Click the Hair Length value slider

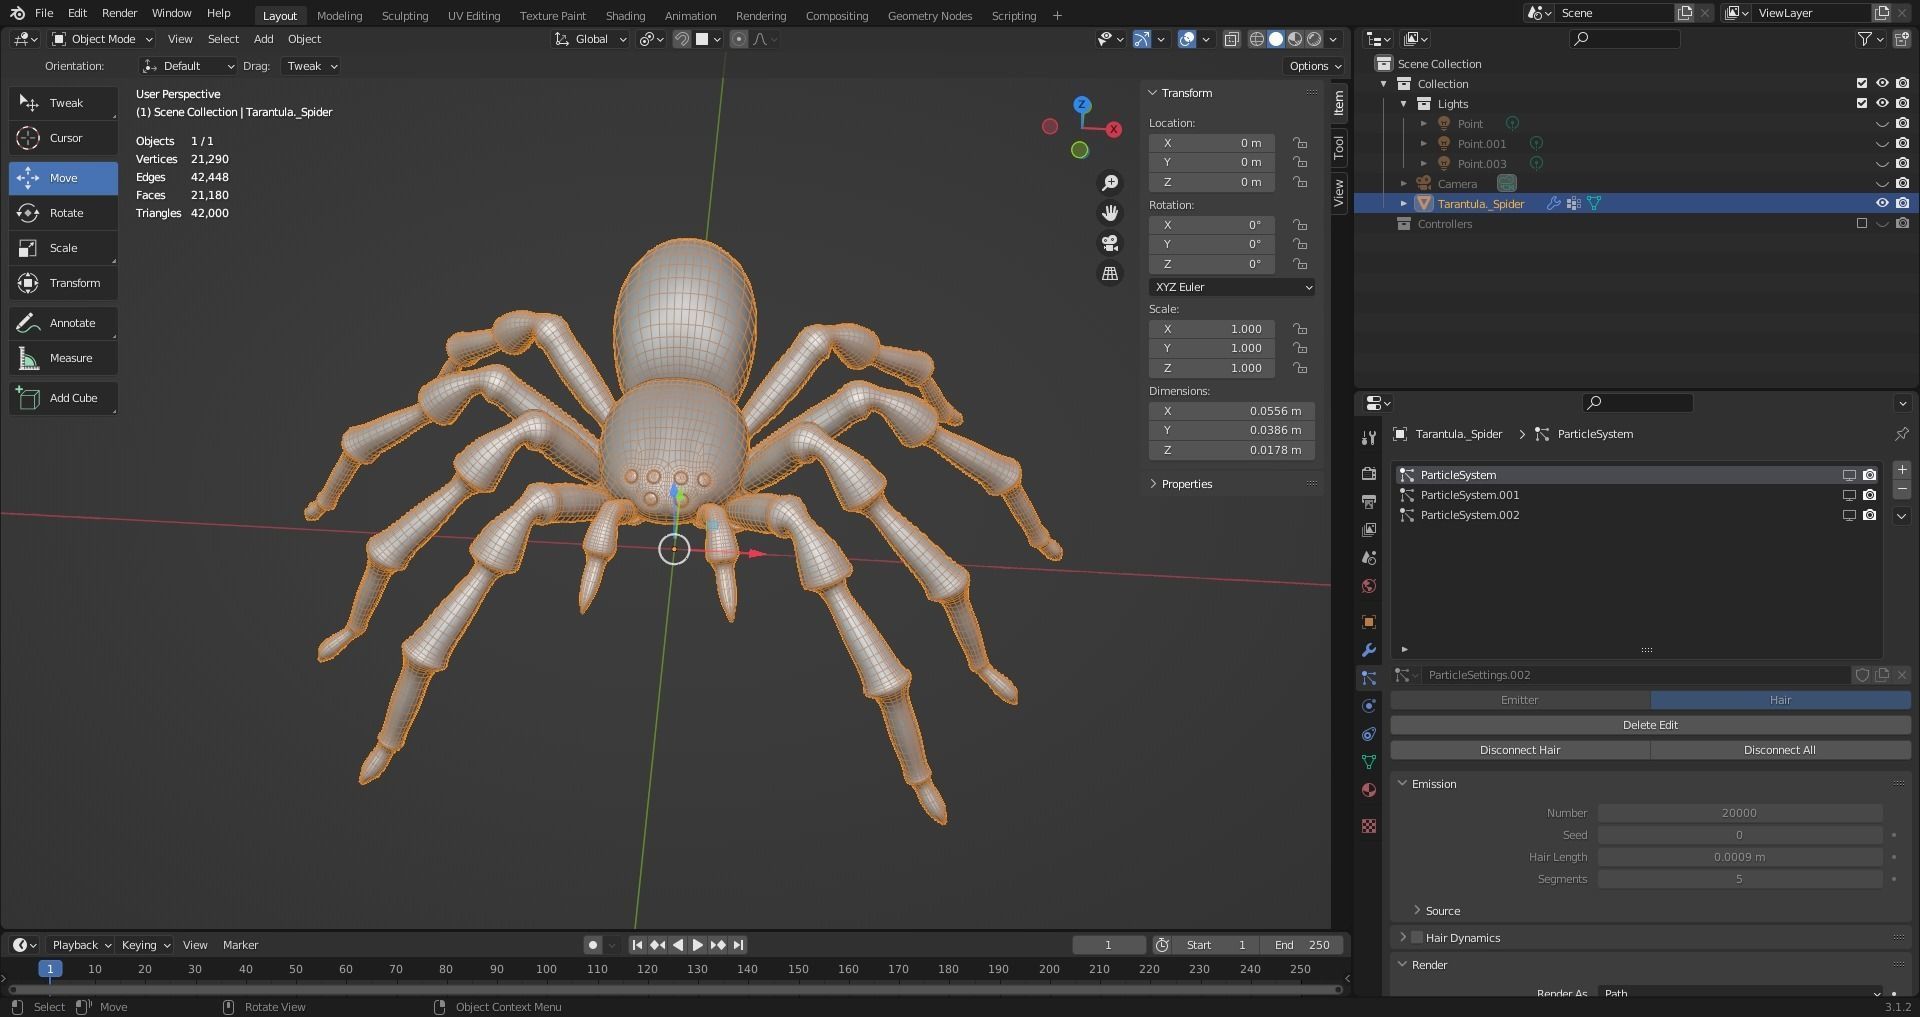tap(1740, 857)
